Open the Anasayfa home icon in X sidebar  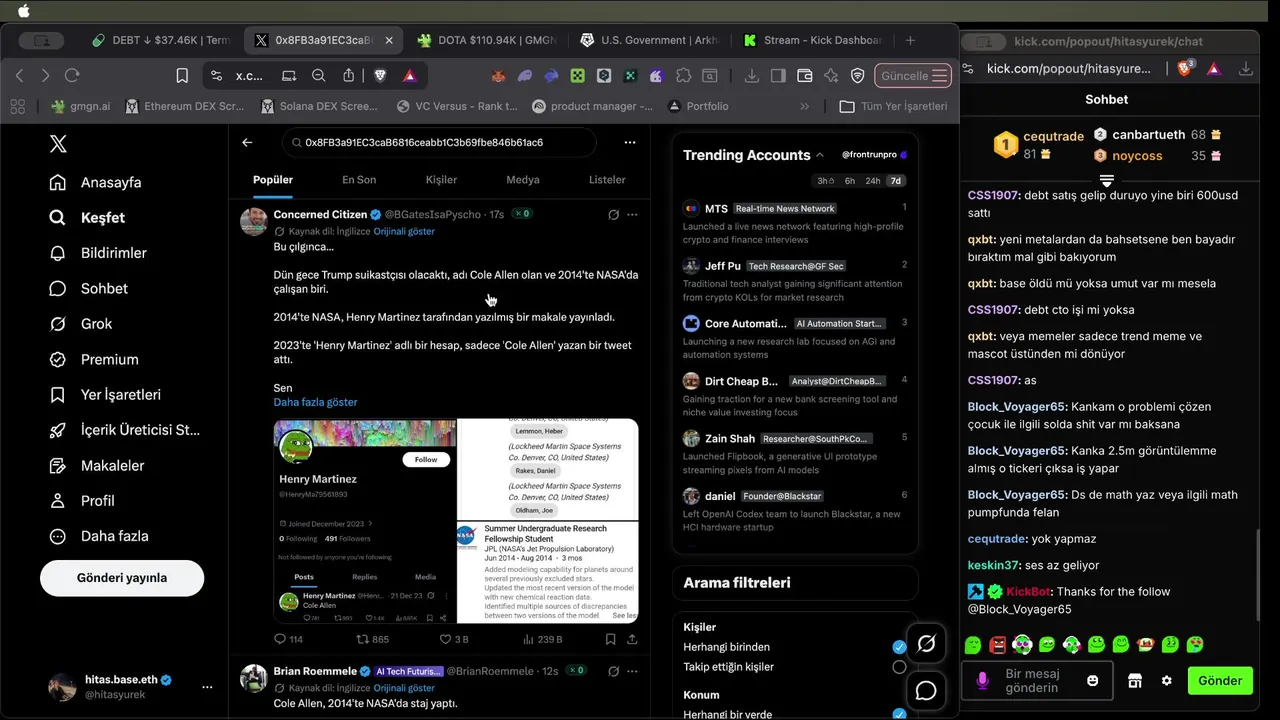tap(58, 182)
